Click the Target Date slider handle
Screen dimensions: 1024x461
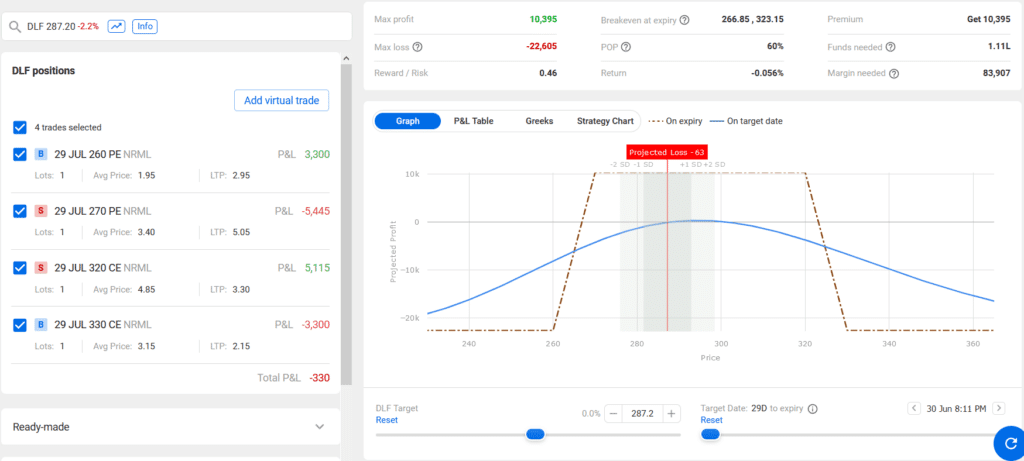tap(711, 434)
